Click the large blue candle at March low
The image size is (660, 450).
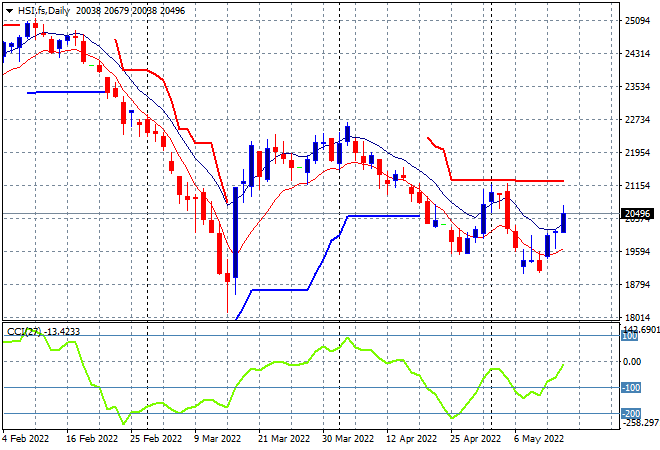[235, 240]
